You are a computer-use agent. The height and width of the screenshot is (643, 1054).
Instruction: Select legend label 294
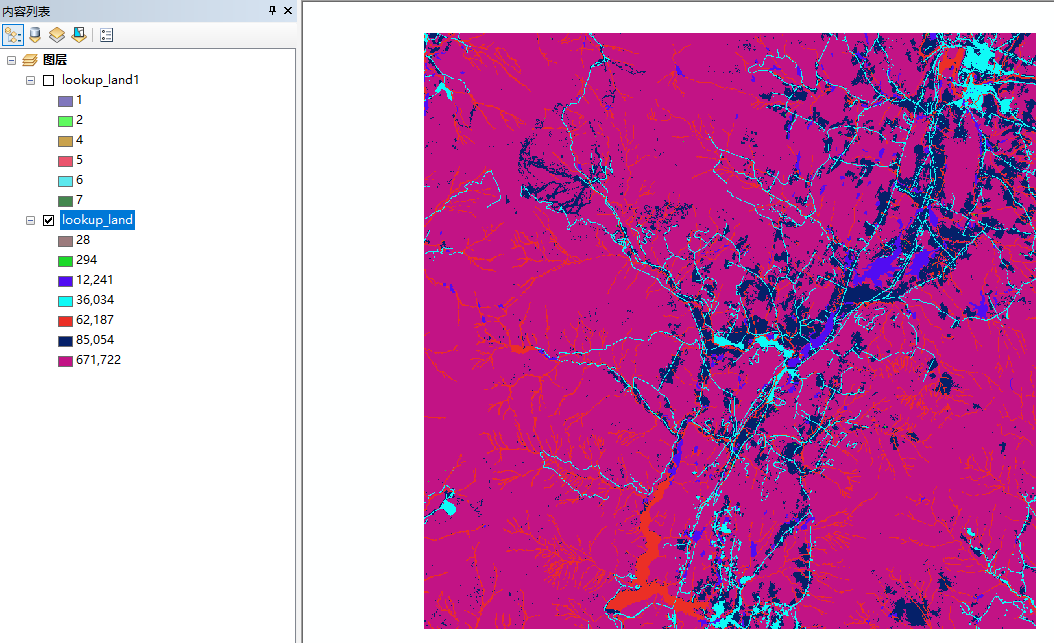[87, 260]
